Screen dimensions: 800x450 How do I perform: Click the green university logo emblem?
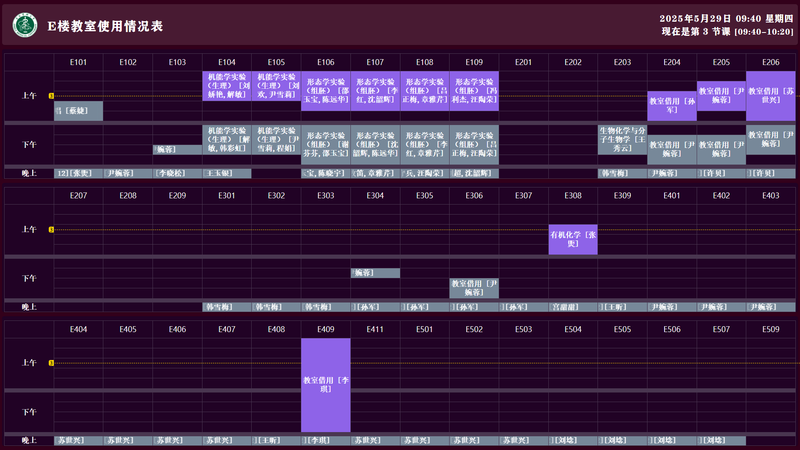click(23, 25)
